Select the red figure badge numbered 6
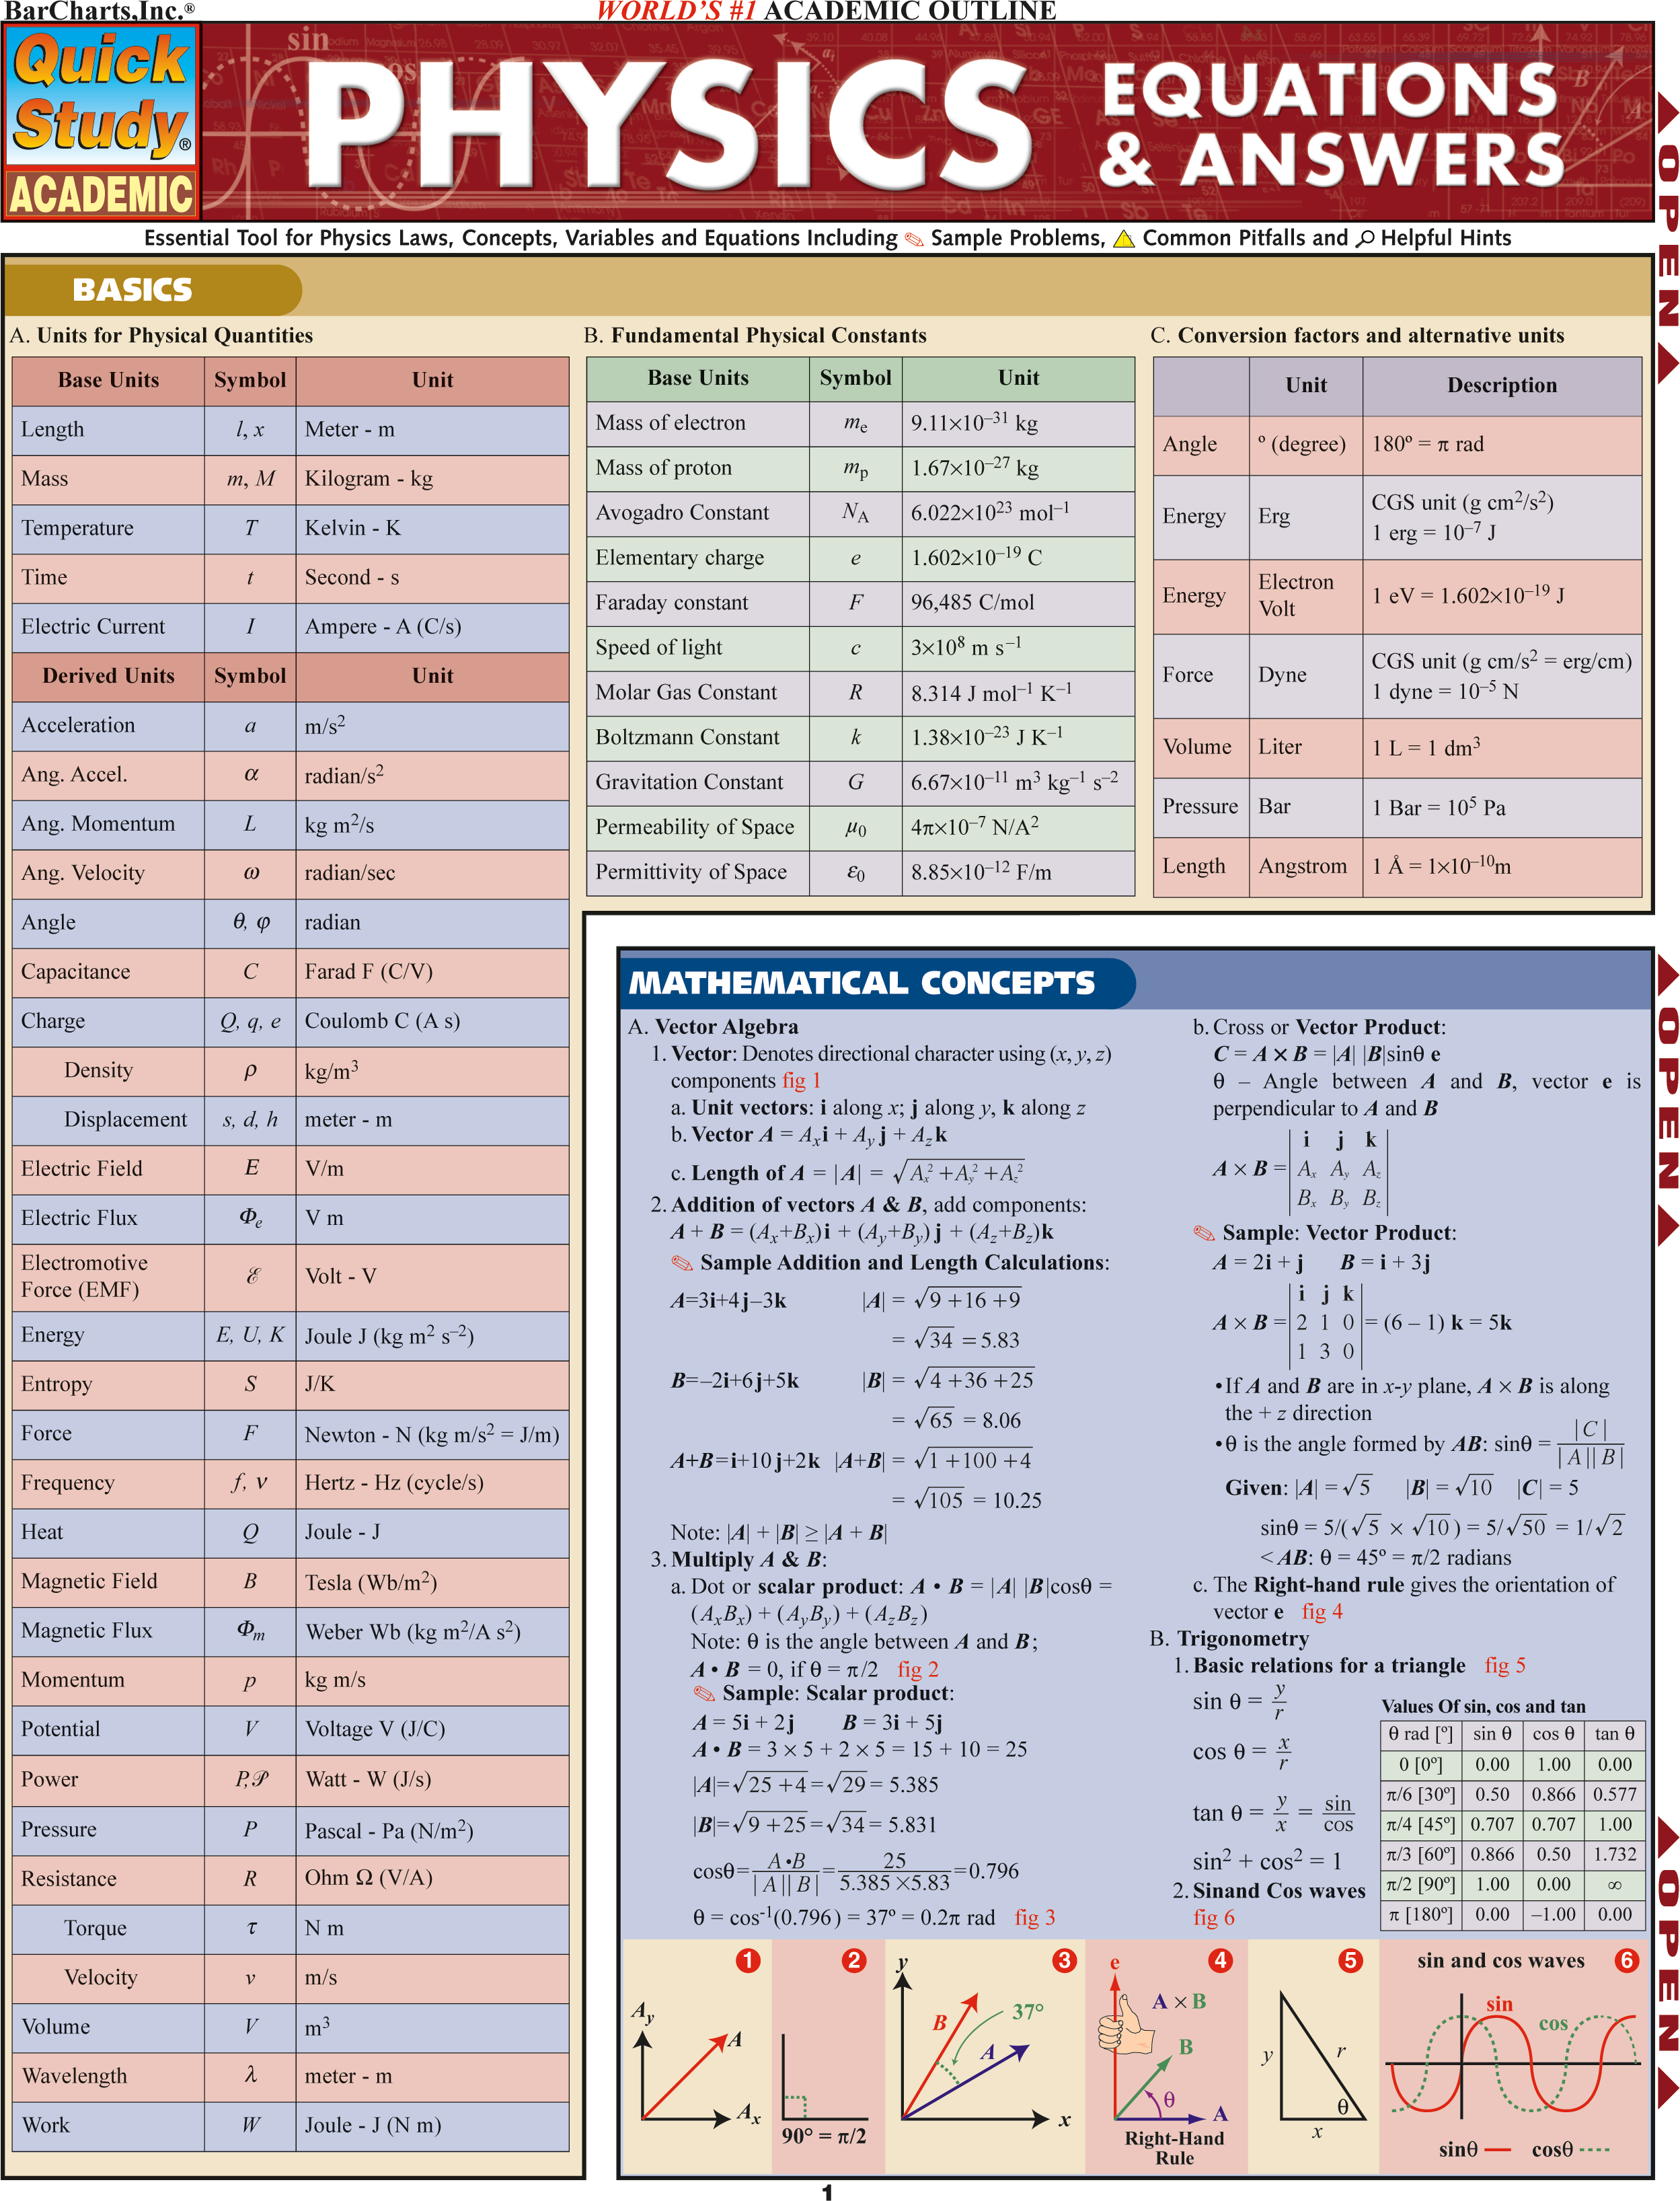The height and width of the screenshot is (2201, 1680). pos(1627,1960)
